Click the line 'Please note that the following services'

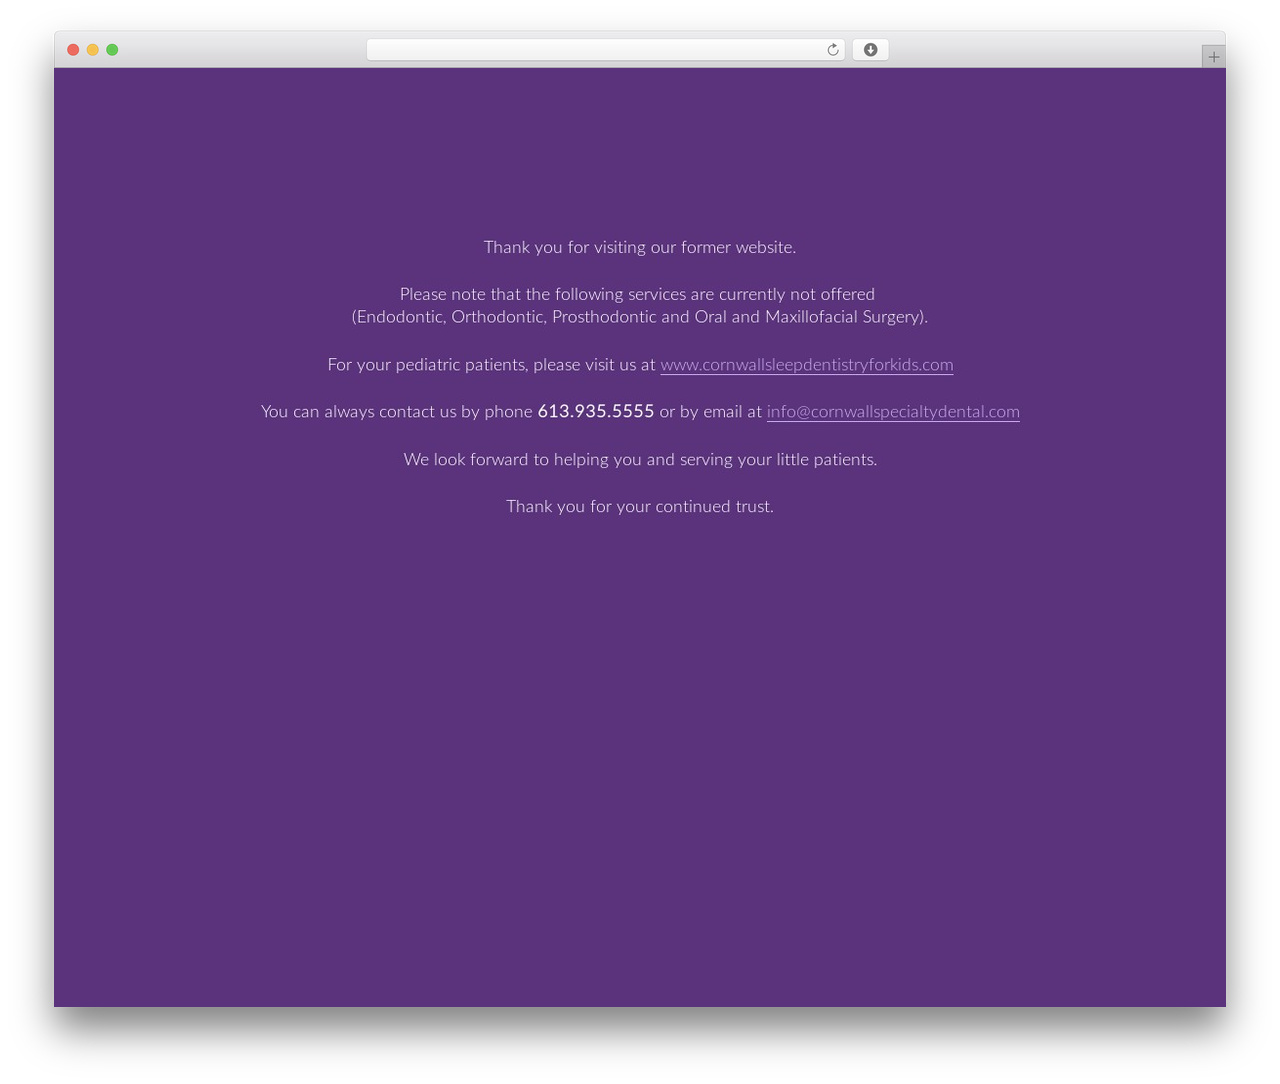point(637,294)
